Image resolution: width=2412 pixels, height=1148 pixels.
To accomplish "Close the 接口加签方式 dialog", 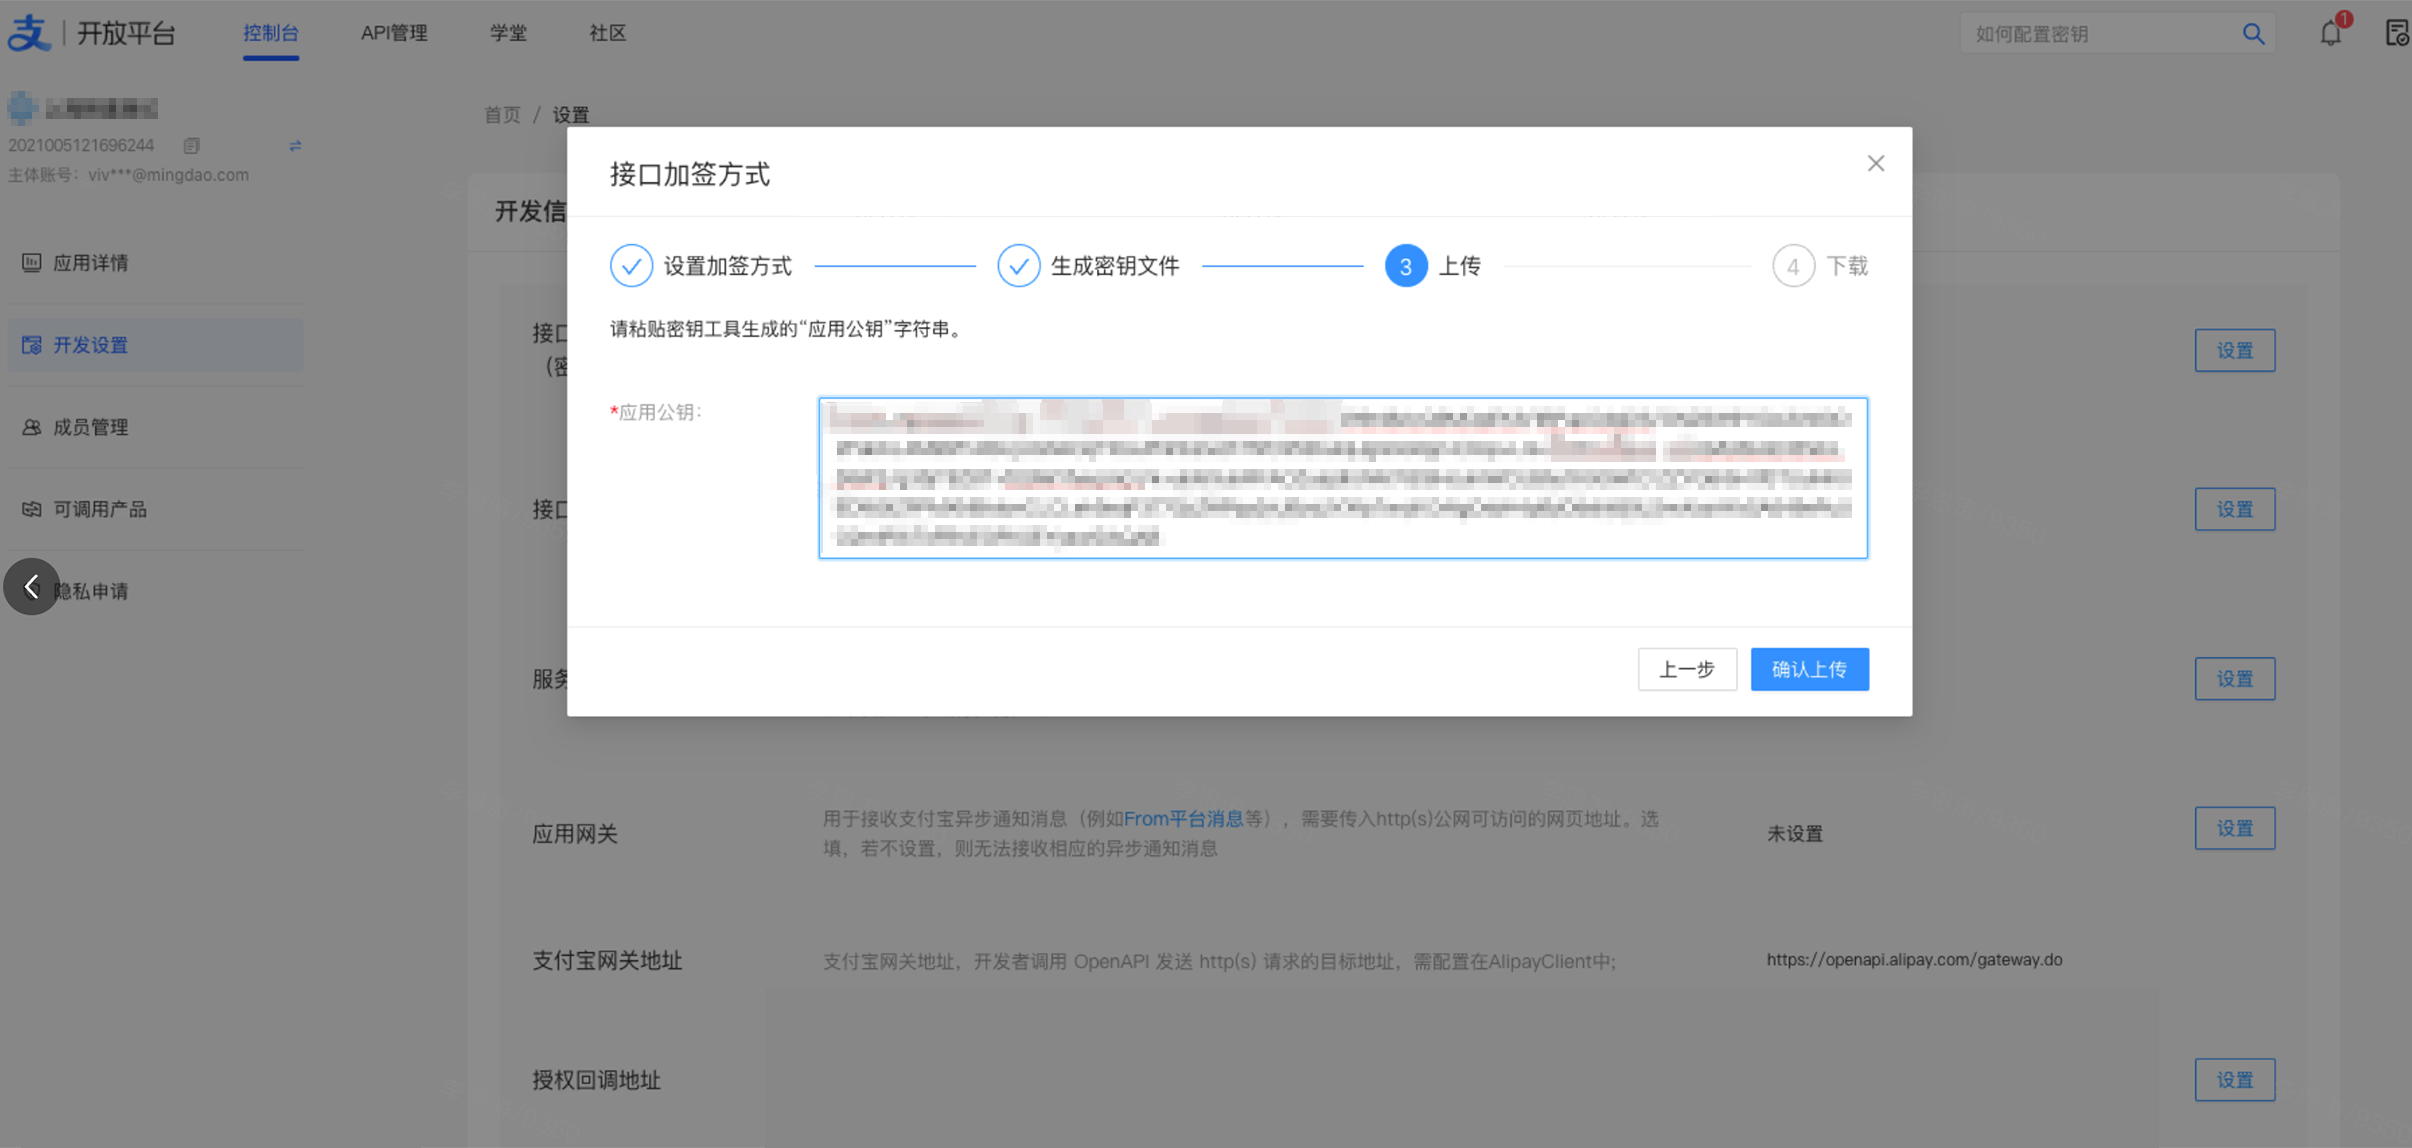I will pos(1875,164).
